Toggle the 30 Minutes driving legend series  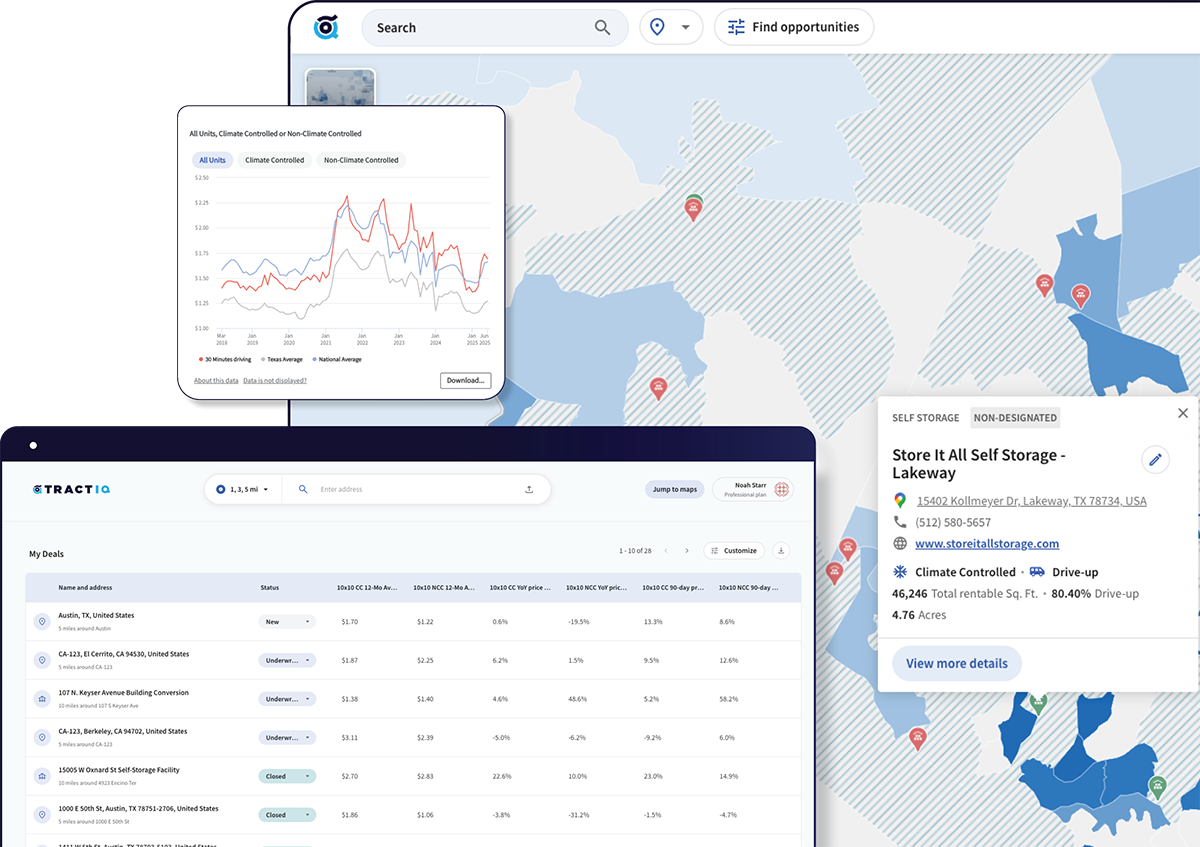[225, 359]
